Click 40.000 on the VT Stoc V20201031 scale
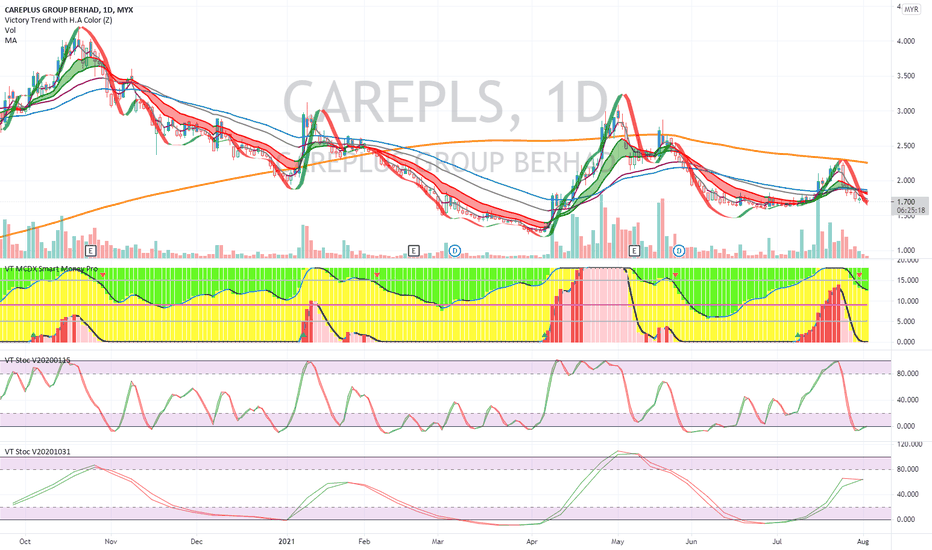932x550 pixels. click(x=906, y=494)
